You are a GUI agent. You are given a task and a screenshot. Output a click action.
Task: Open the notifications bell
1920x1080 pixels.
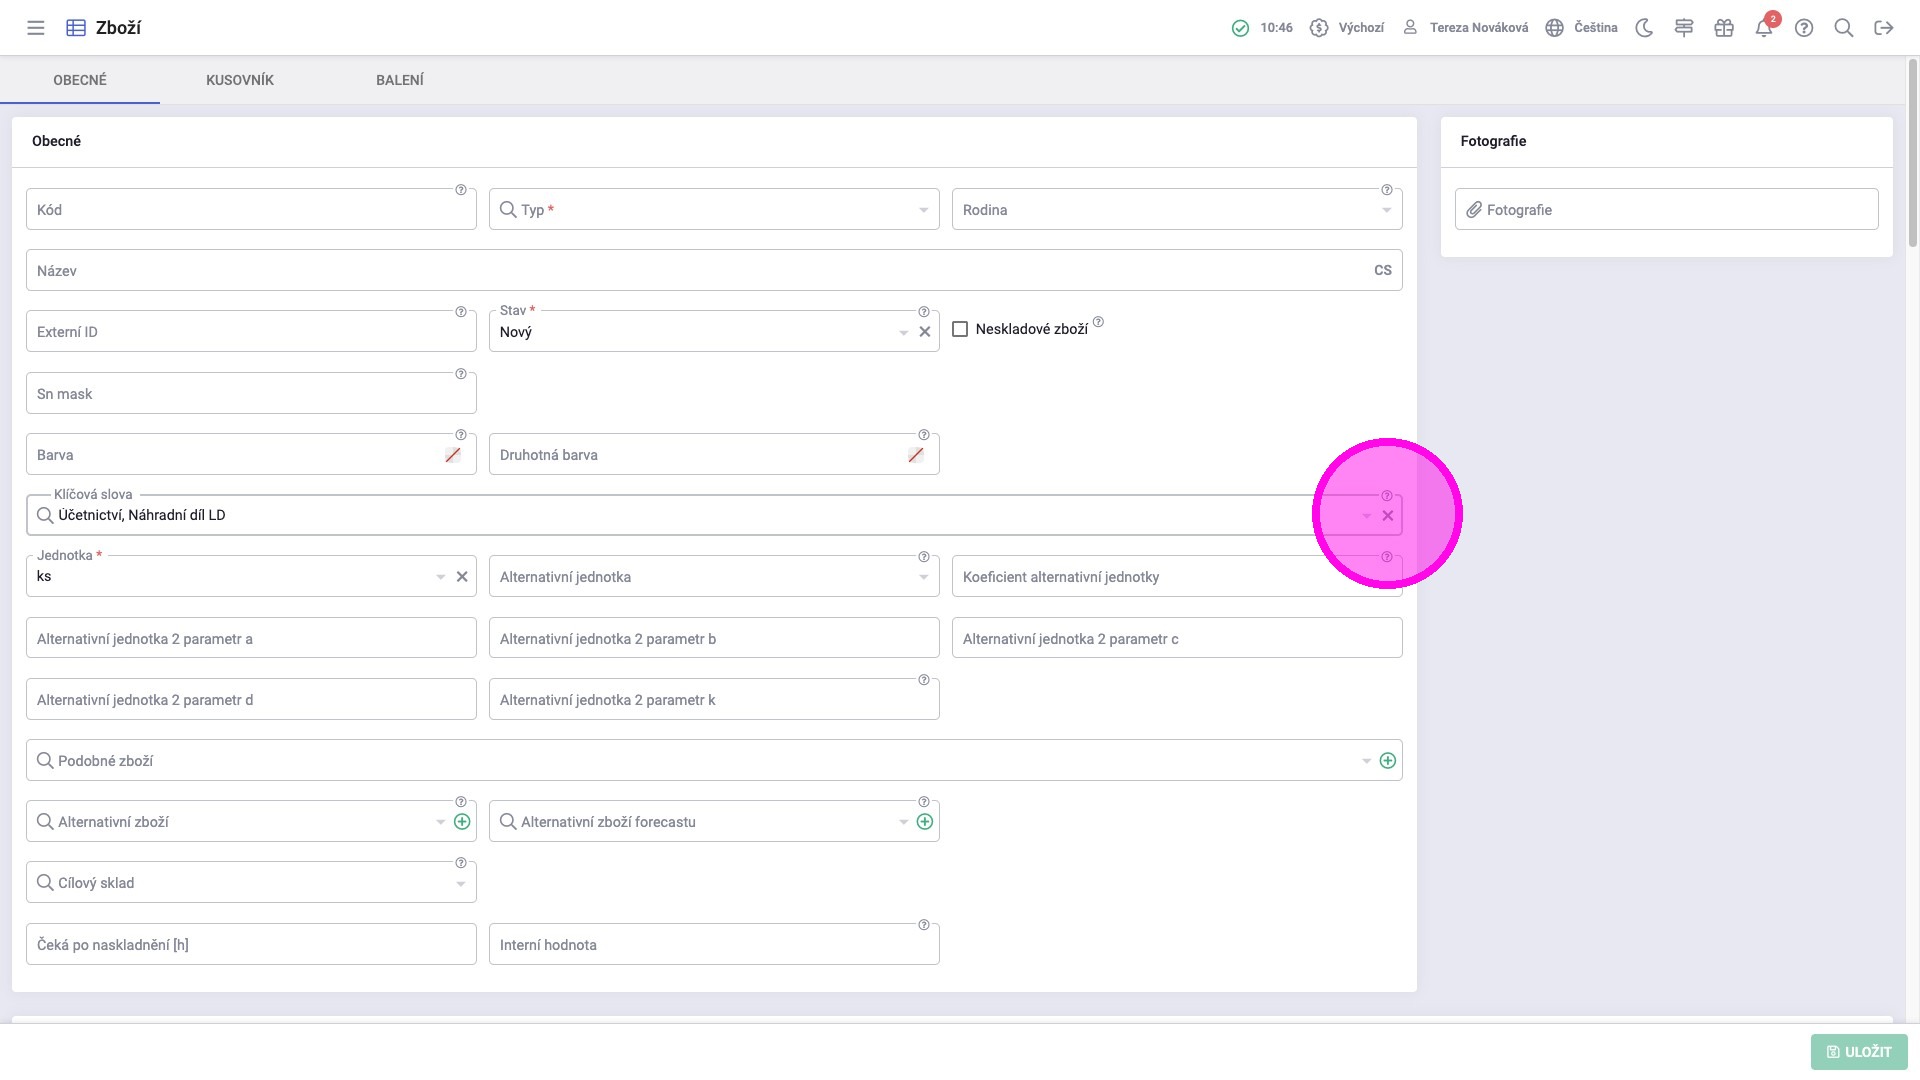[1764, 28]
